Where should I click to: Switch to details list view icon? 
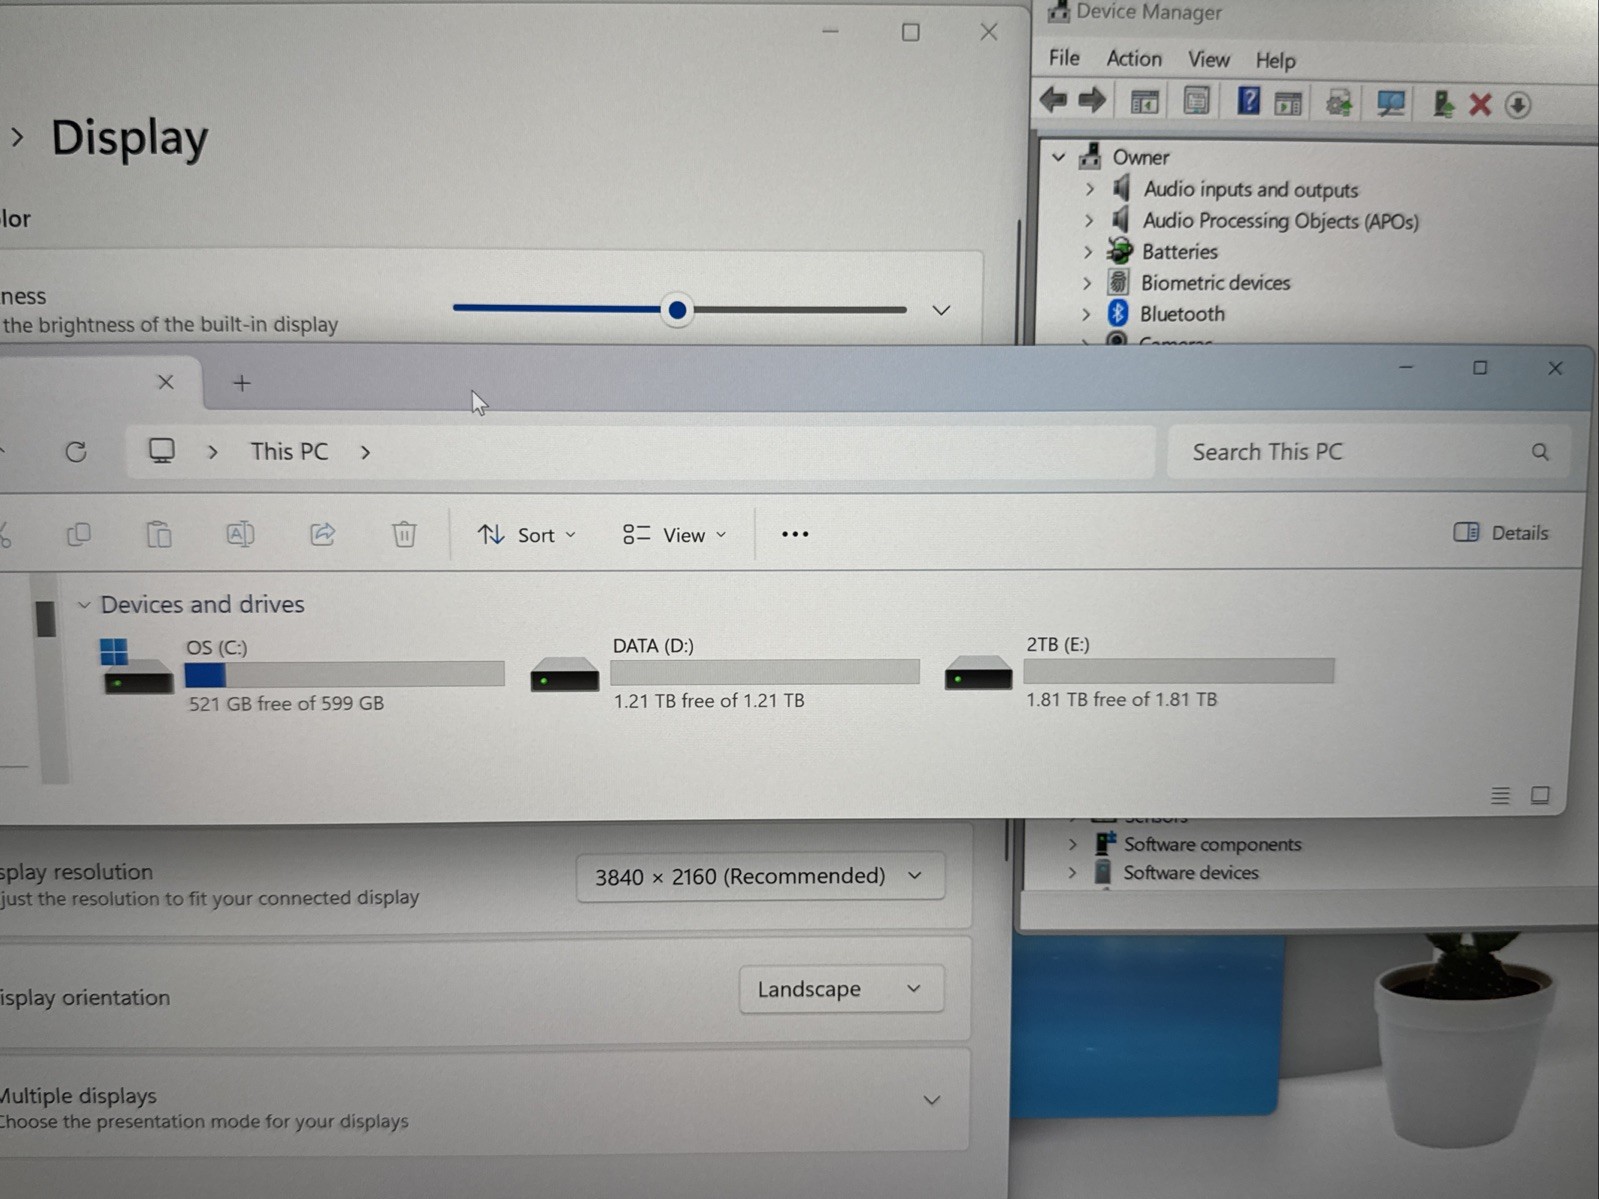[1500, 796]
